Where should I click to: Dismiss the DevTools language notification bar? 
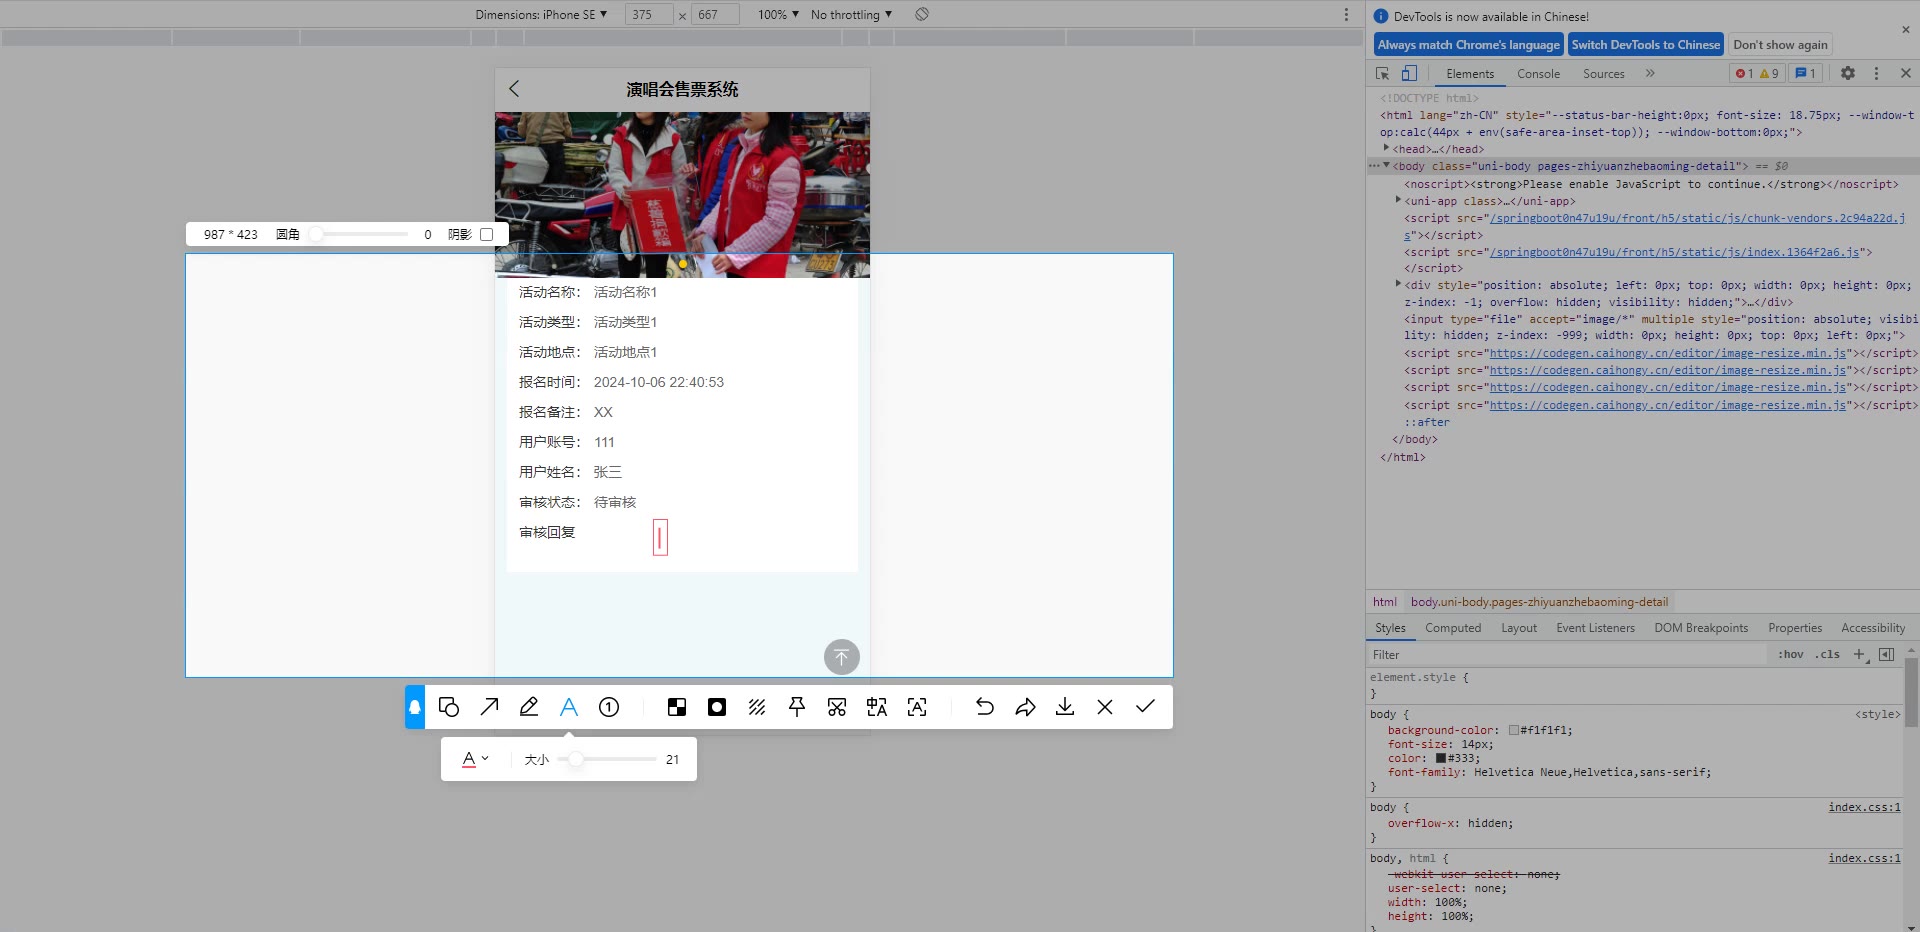(x=1905, y=30)
